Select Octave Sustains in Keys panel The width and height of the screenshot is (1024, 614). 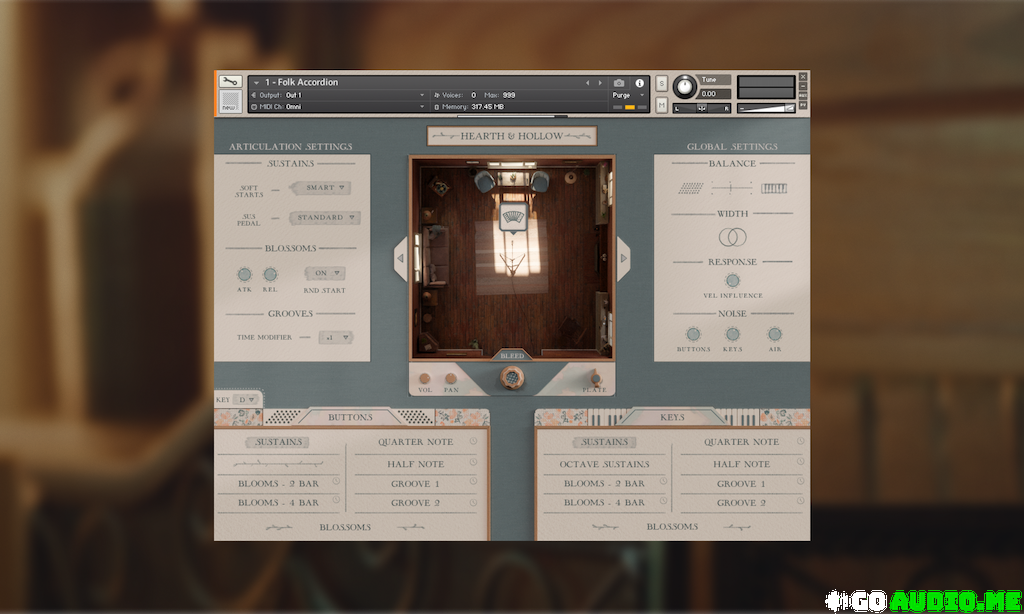605,464
